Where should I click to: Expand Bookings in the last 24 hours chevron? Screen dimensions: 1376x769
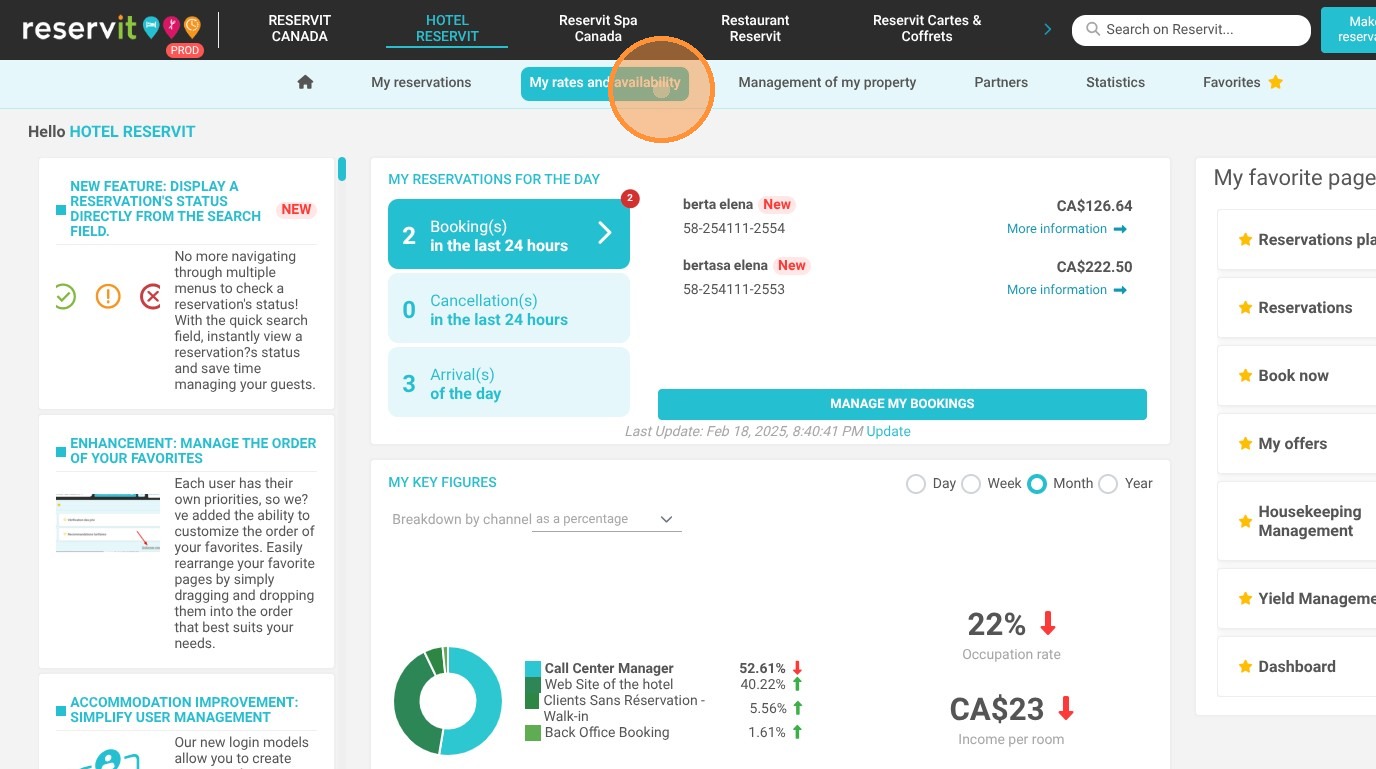click(605, 234)
